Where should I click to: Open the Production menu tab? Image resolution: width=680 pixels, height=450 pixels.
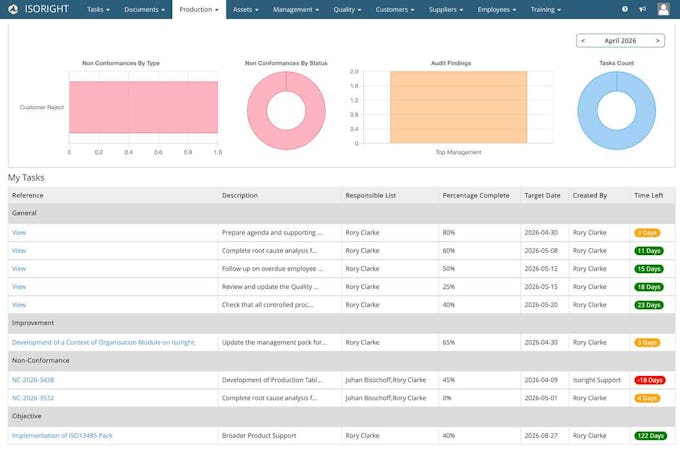tap(199, 10)
